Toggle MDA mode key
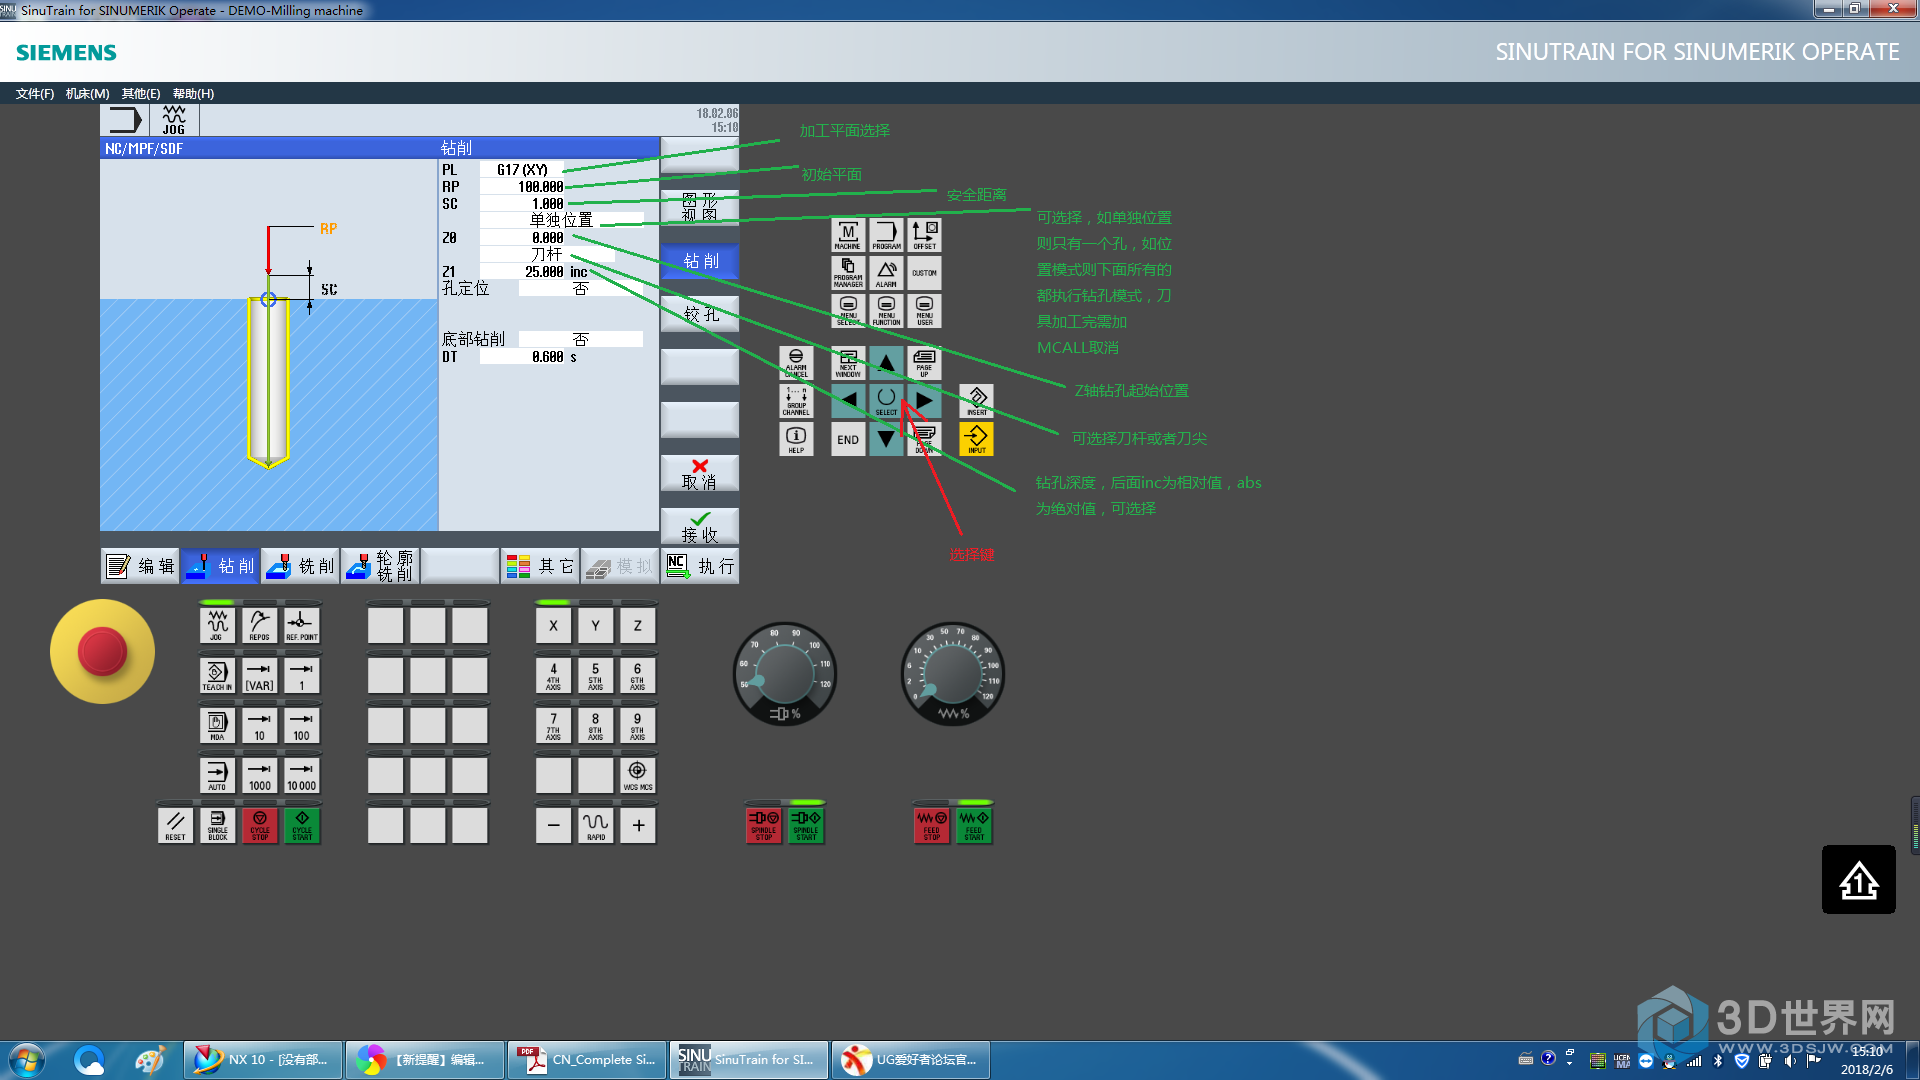This screenshot has width=1920, height=1080. 217,725
